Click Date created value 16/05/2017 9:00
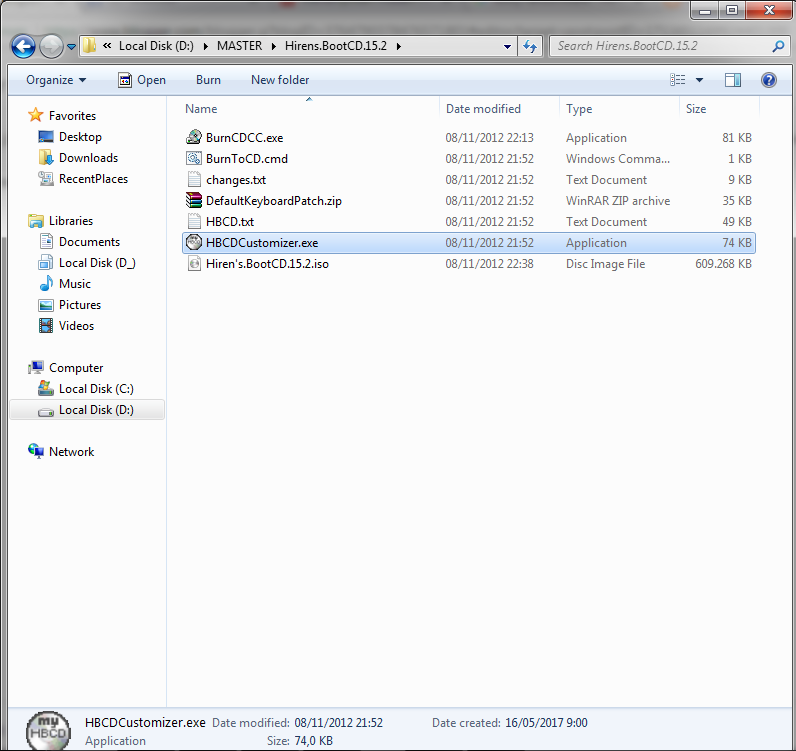The width and height of the screenshot is (796, 751). (546, 723)
